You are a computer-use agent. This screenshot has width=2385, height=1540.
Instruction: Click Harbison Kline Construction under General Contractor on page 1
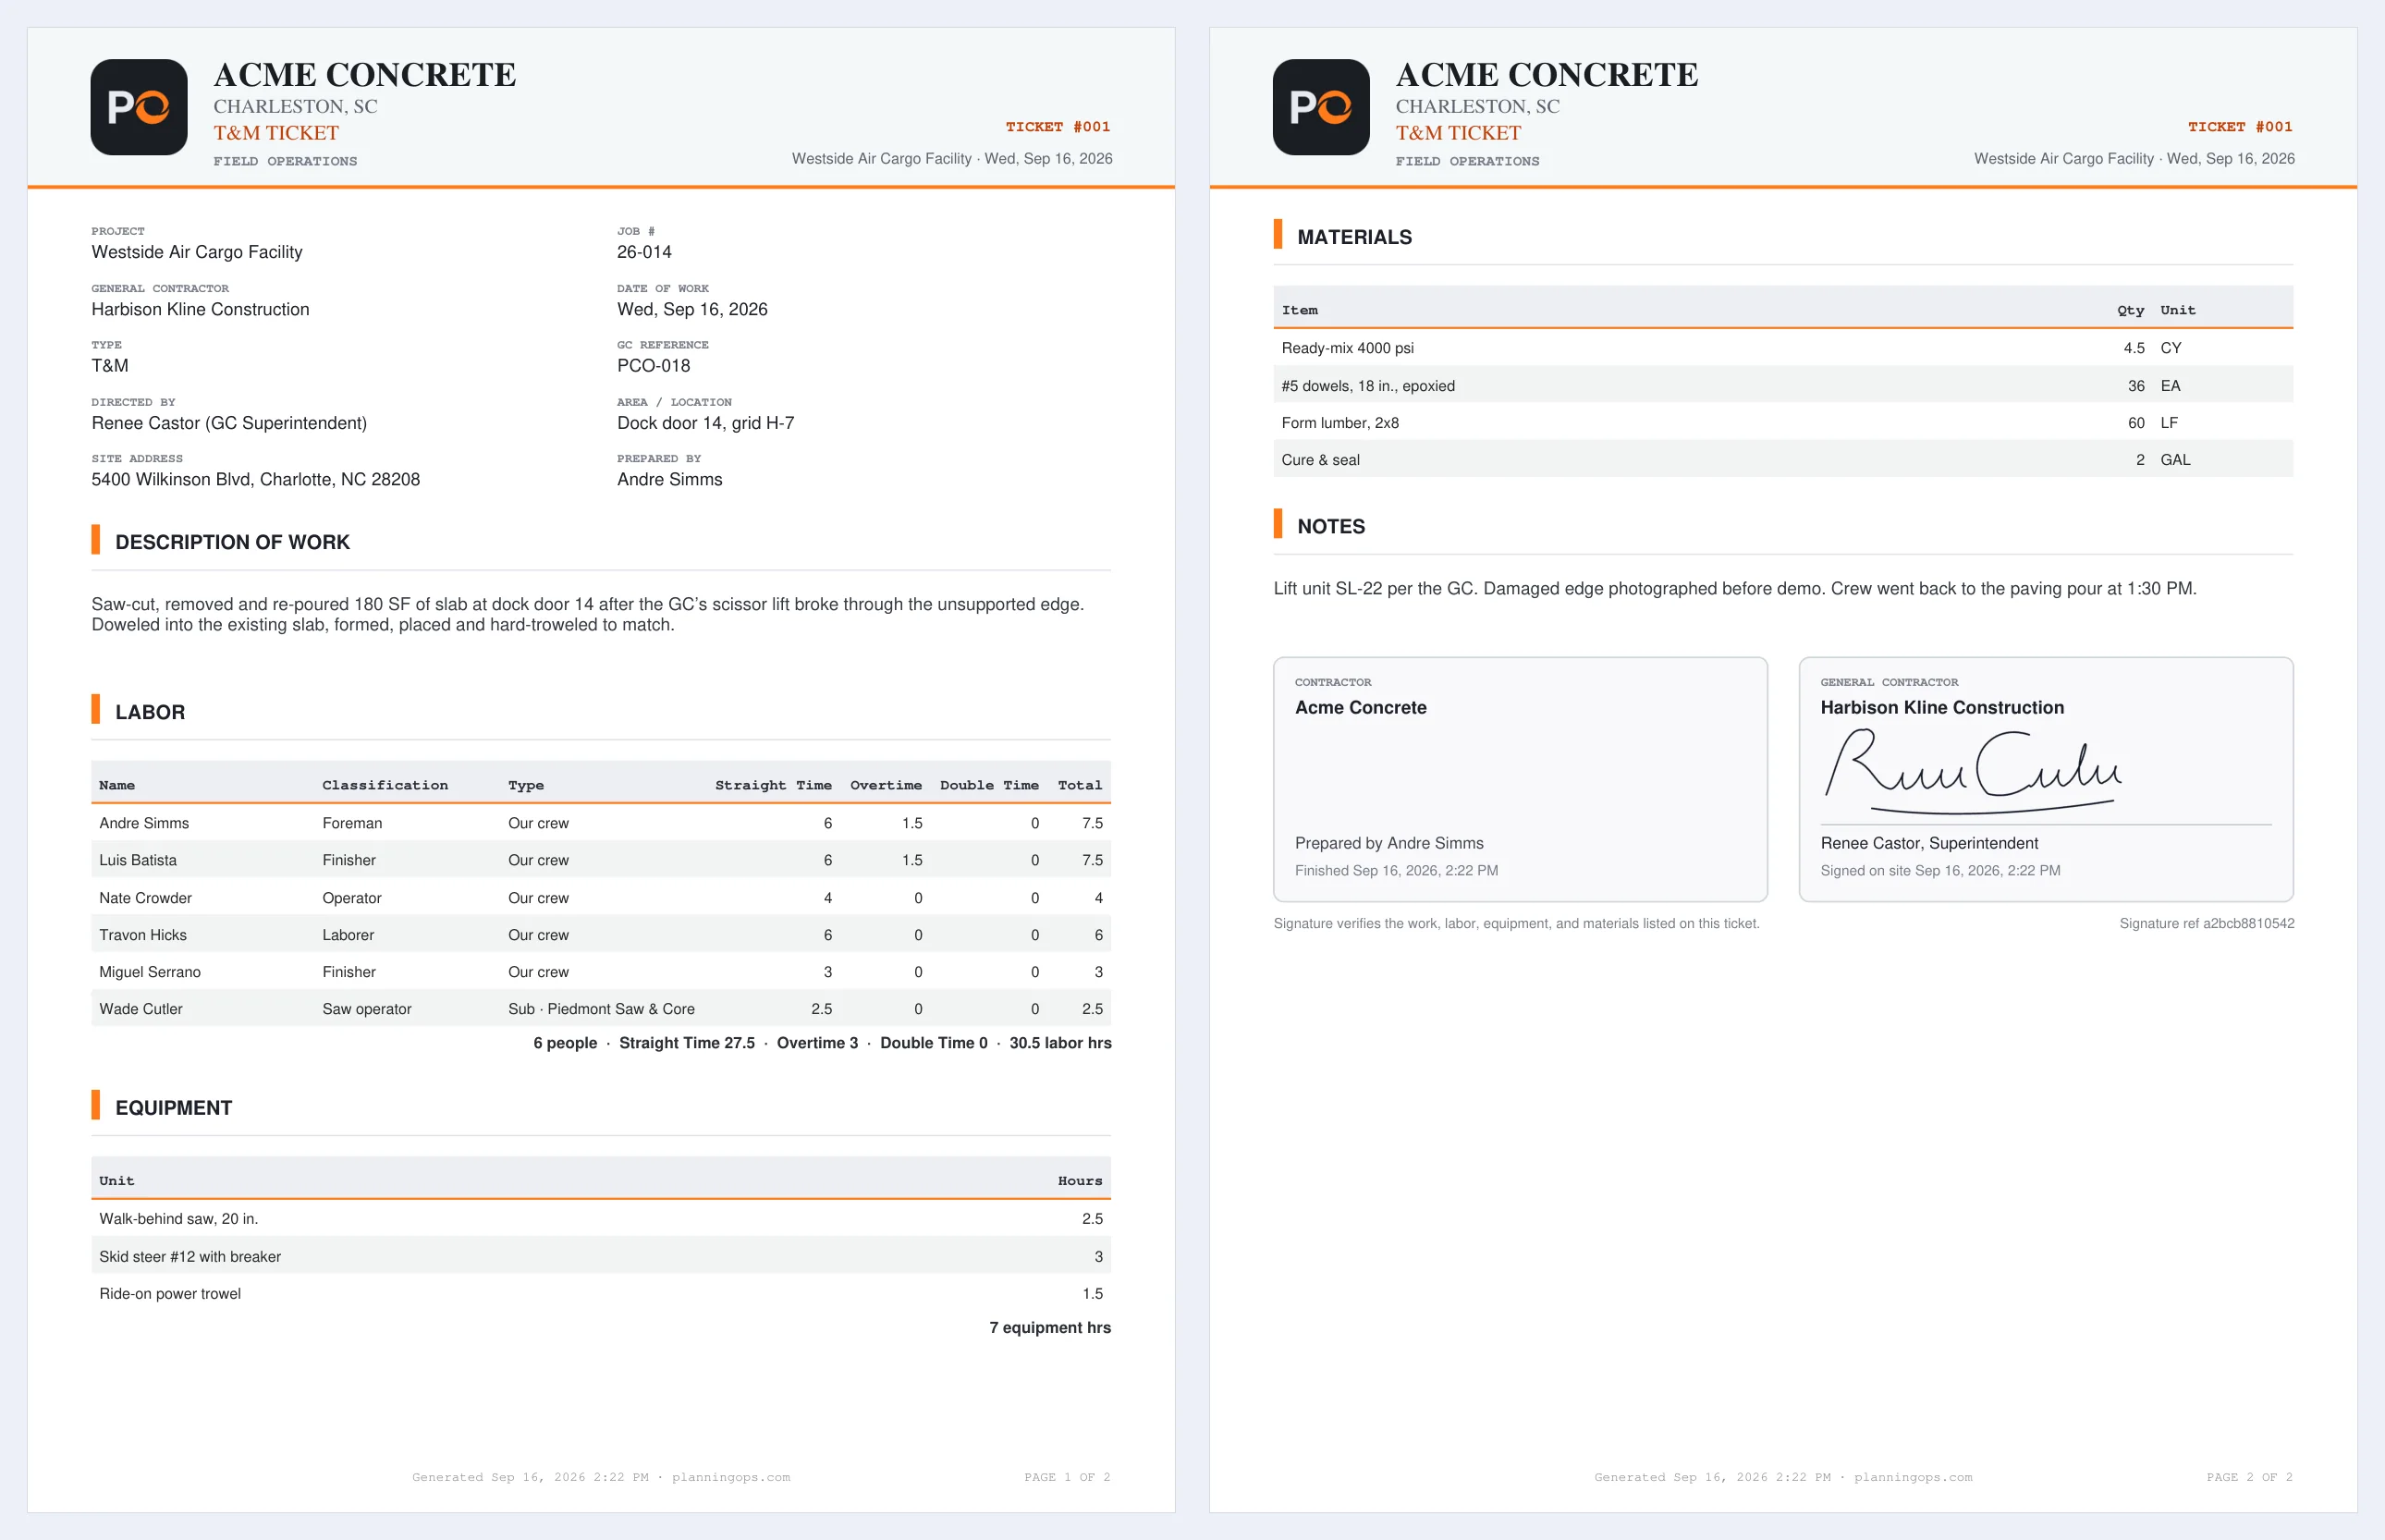point(200,310)
